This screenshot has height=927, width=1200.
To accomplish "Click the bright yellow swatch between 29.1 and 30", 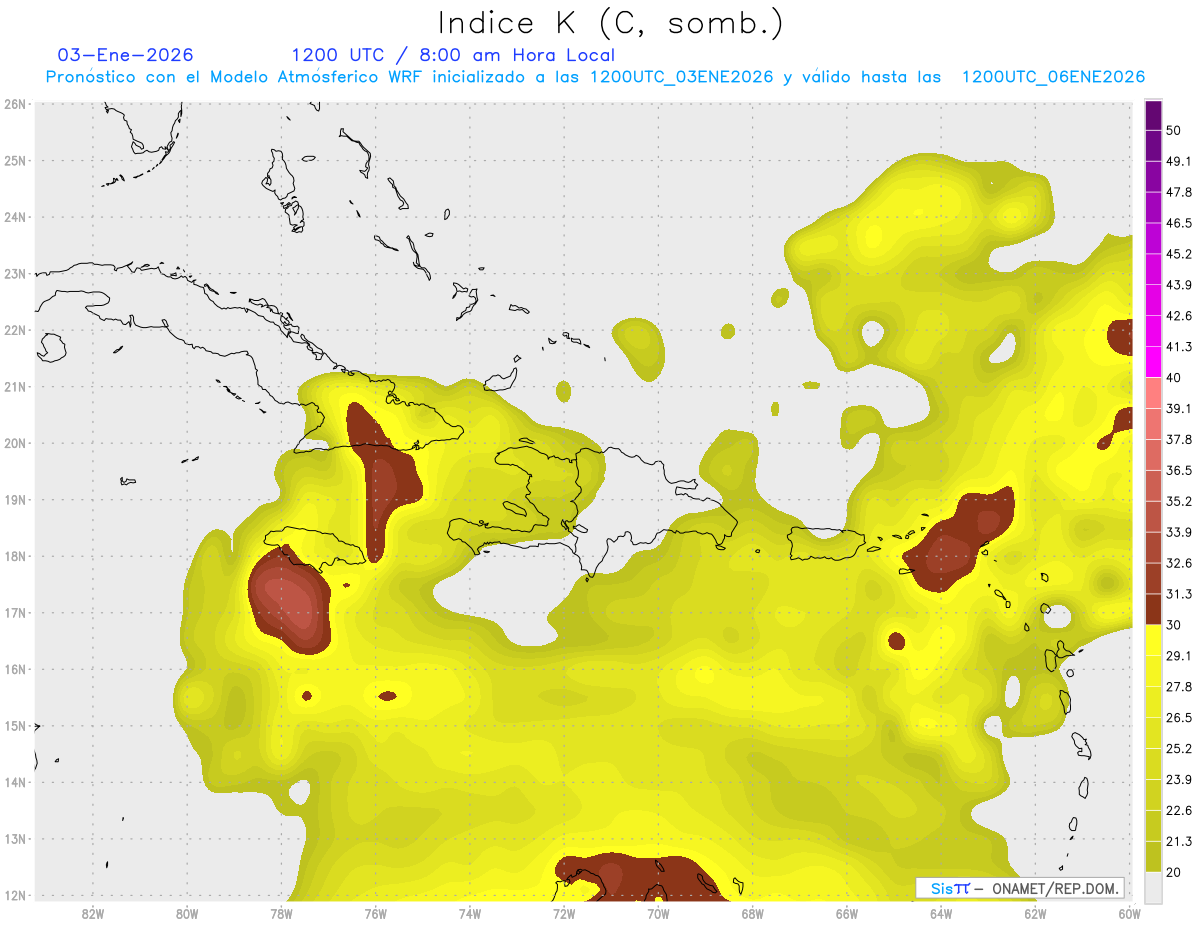I will pyautogui.click(x=1153, y=640).
